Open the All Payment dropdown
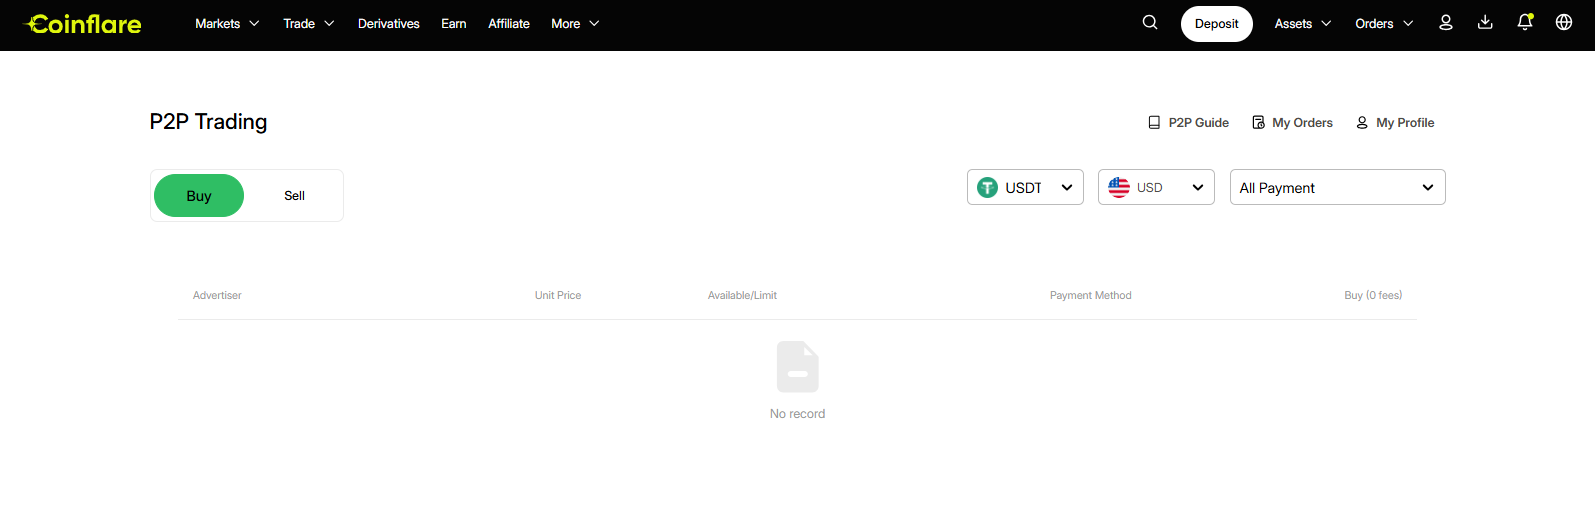 (1337, 187)
